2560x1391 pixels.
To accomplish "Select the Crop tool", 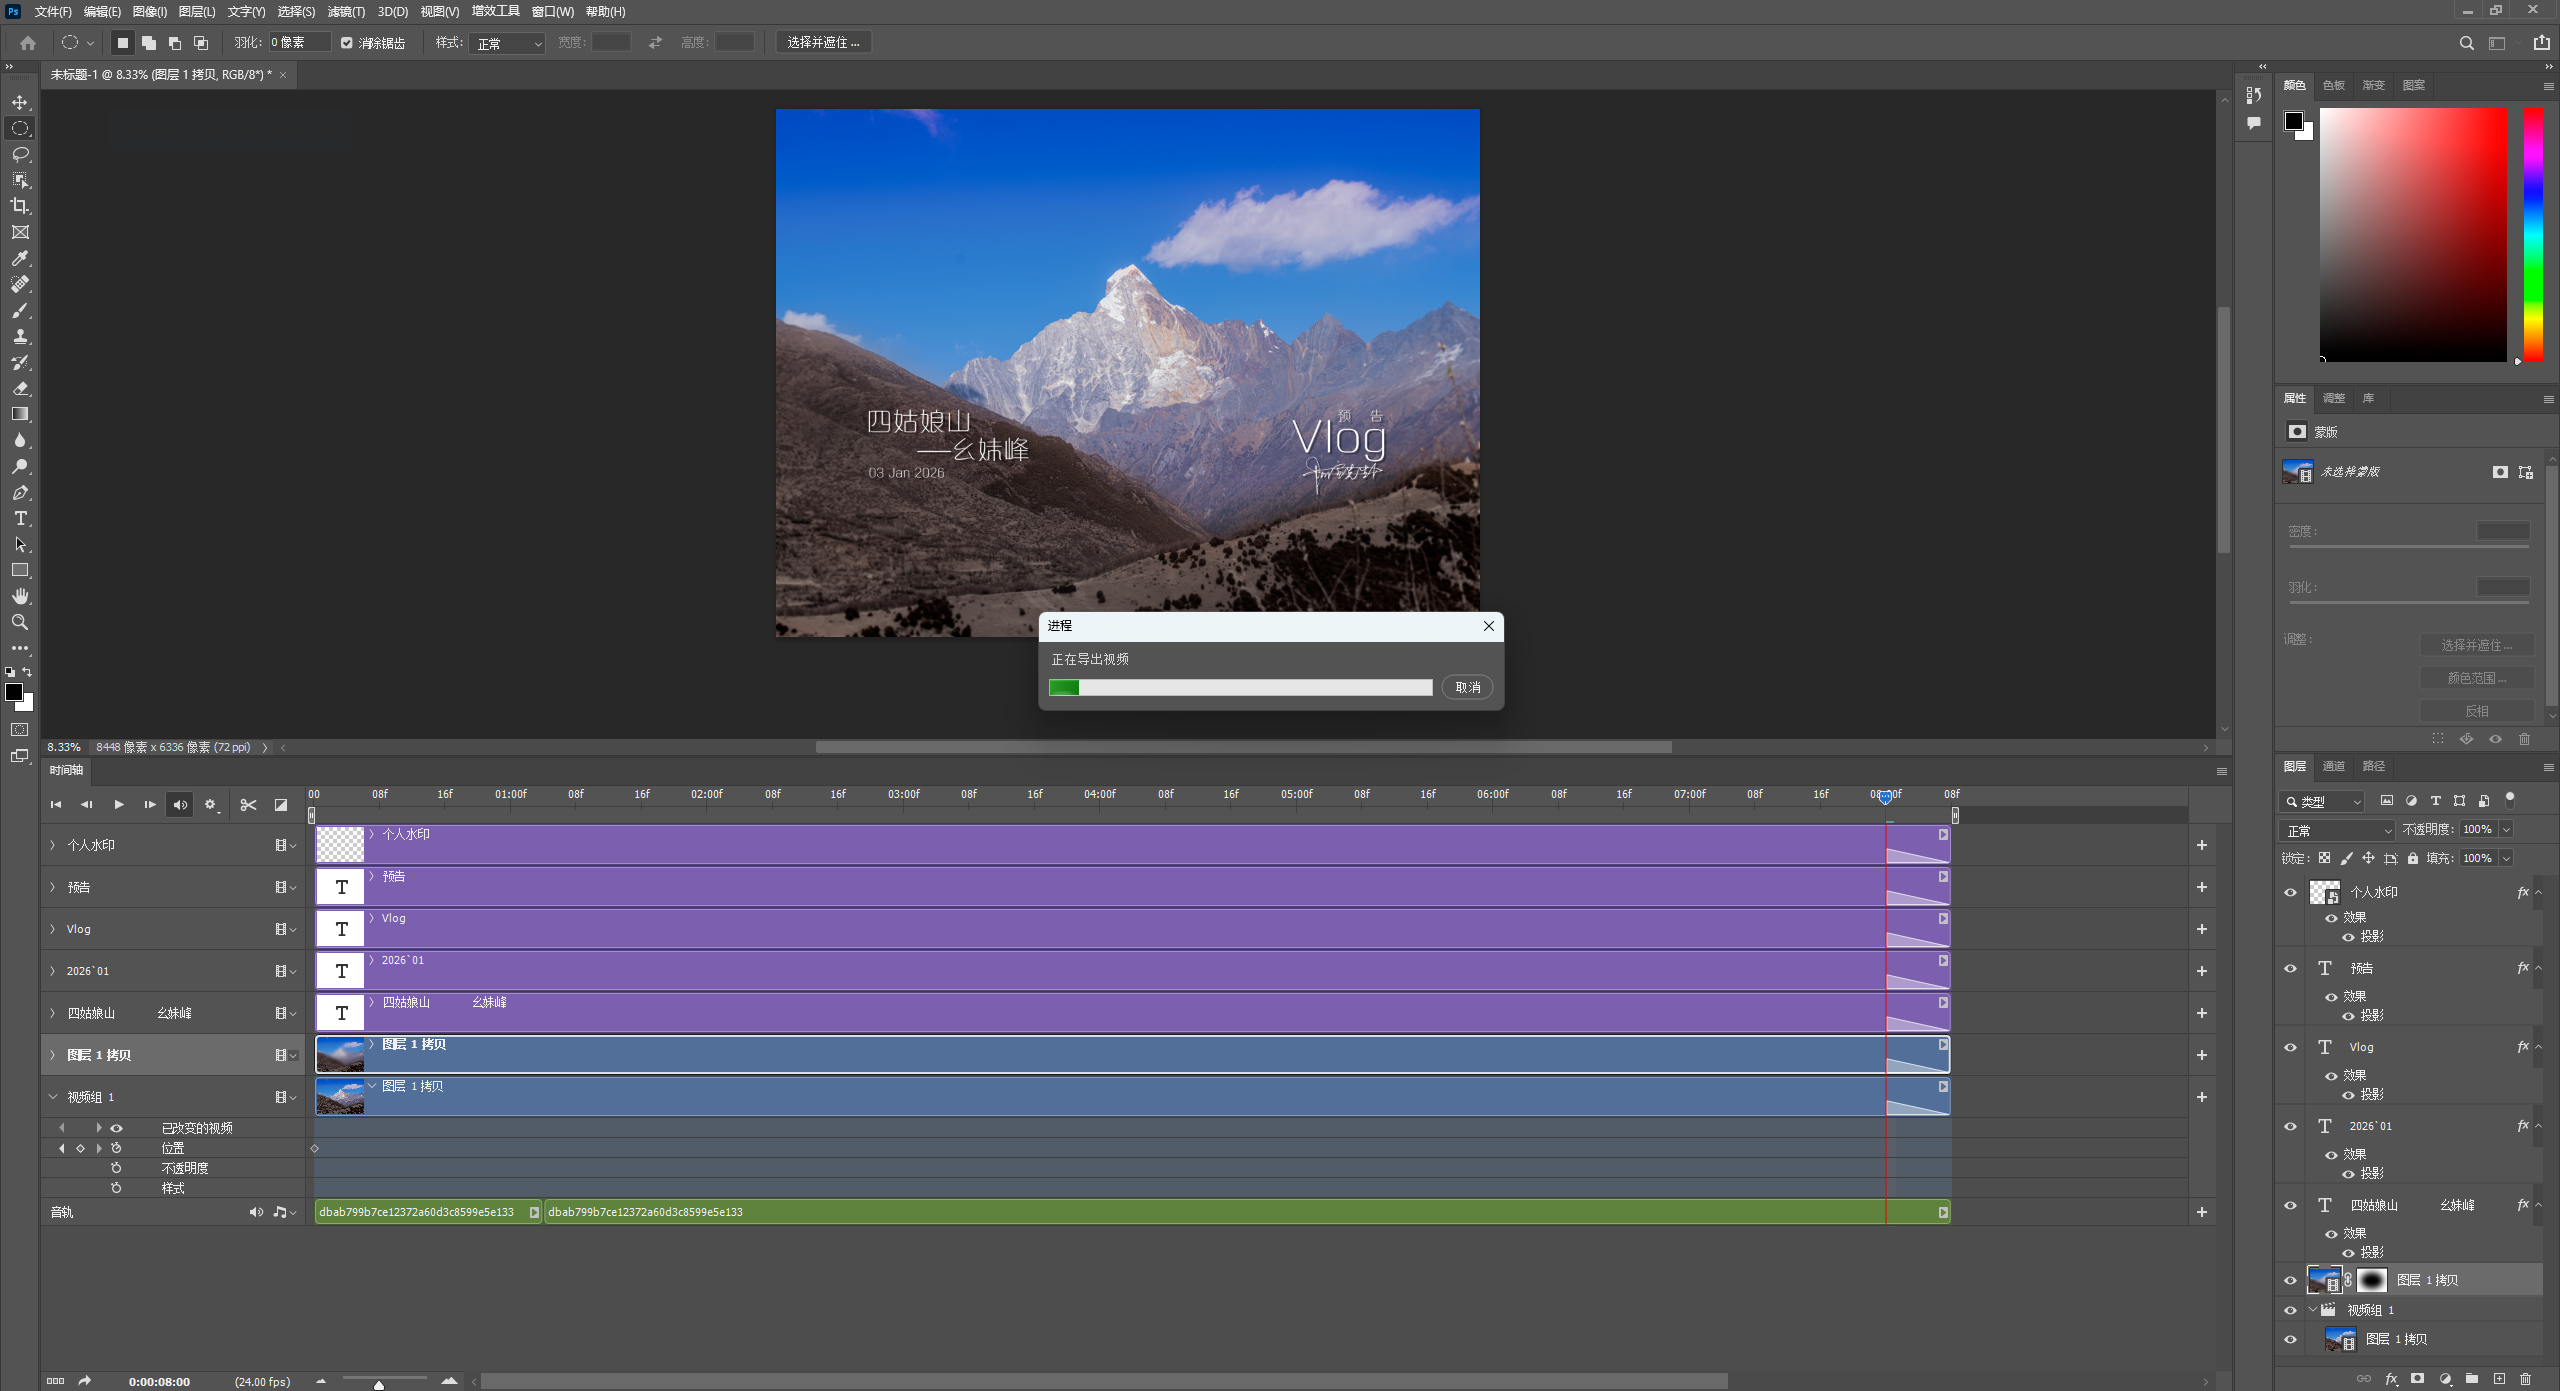I will click(x=20, y=206).
